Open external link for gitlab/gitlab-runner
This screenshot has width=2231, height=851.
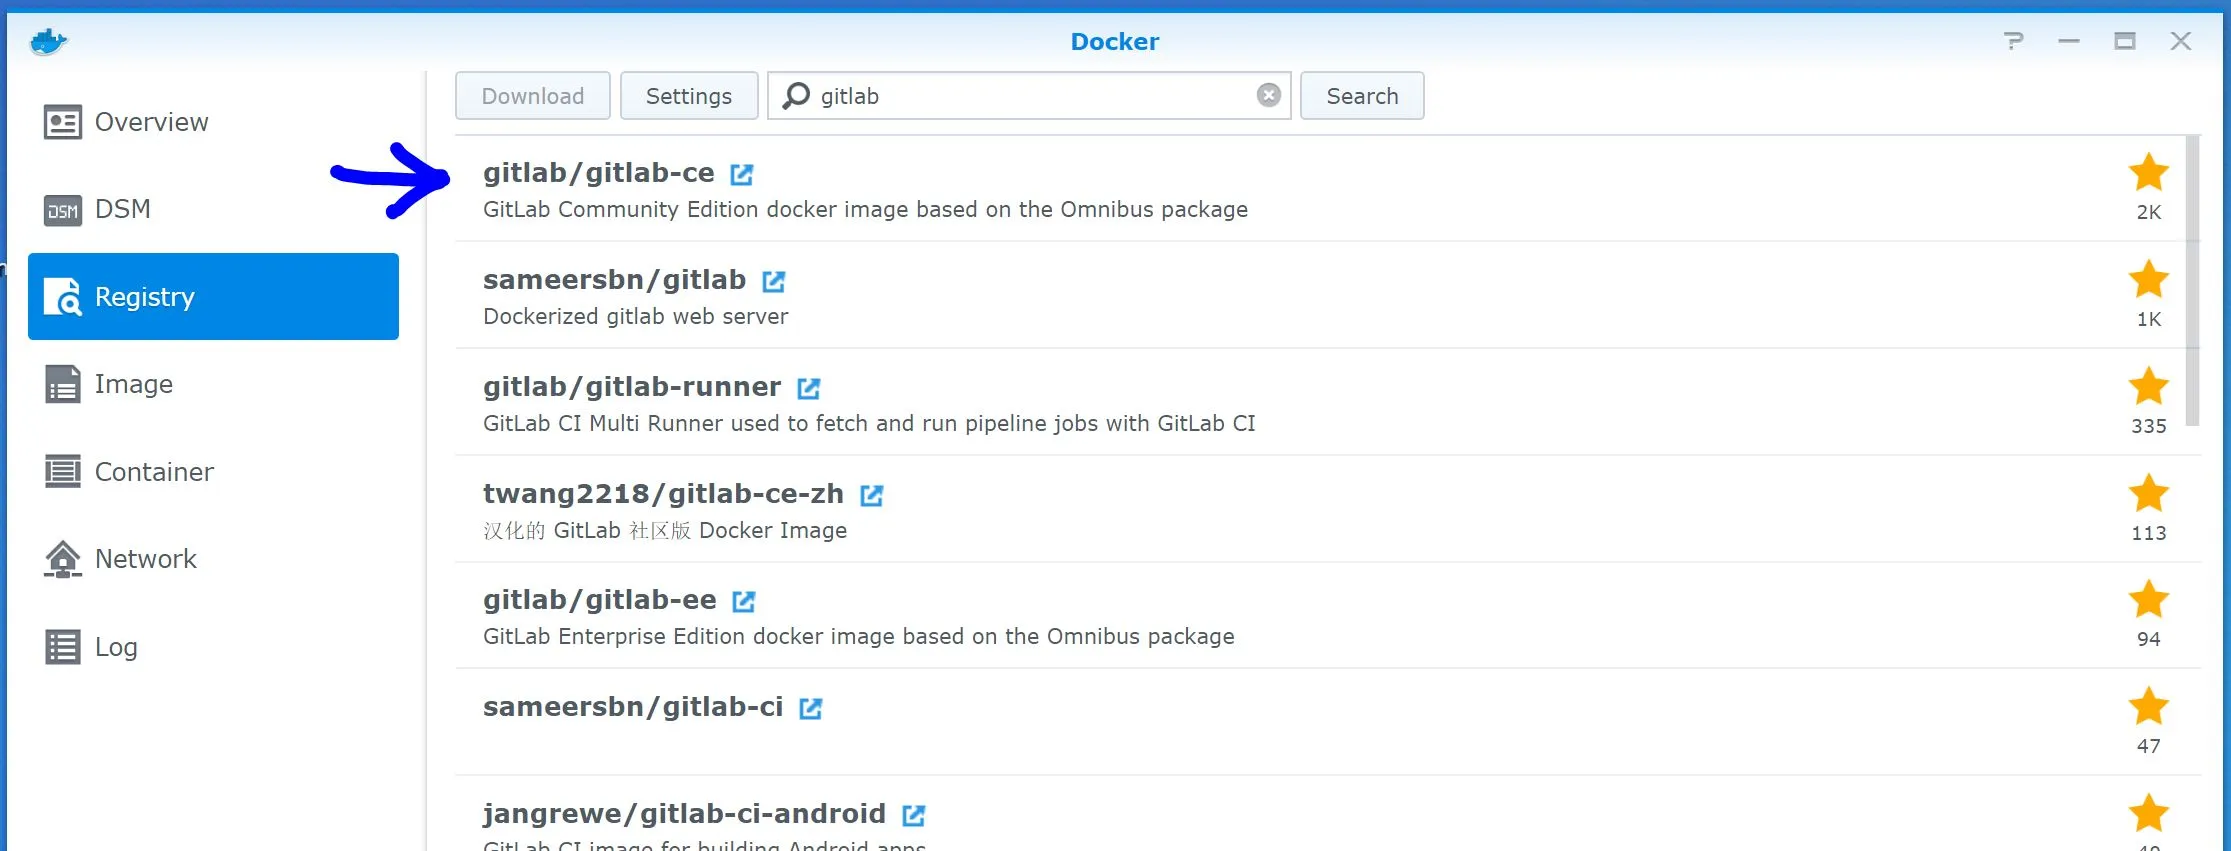click(808, 388)
